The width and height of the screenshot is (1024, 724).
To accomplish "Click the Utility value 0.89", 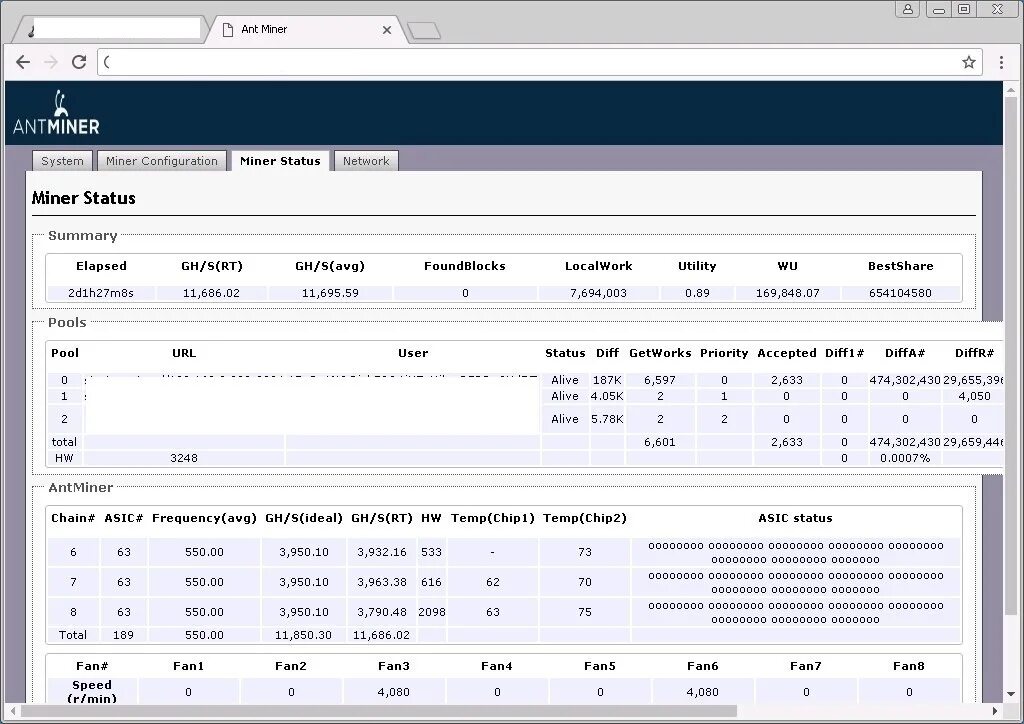I will tap(697, 293).
